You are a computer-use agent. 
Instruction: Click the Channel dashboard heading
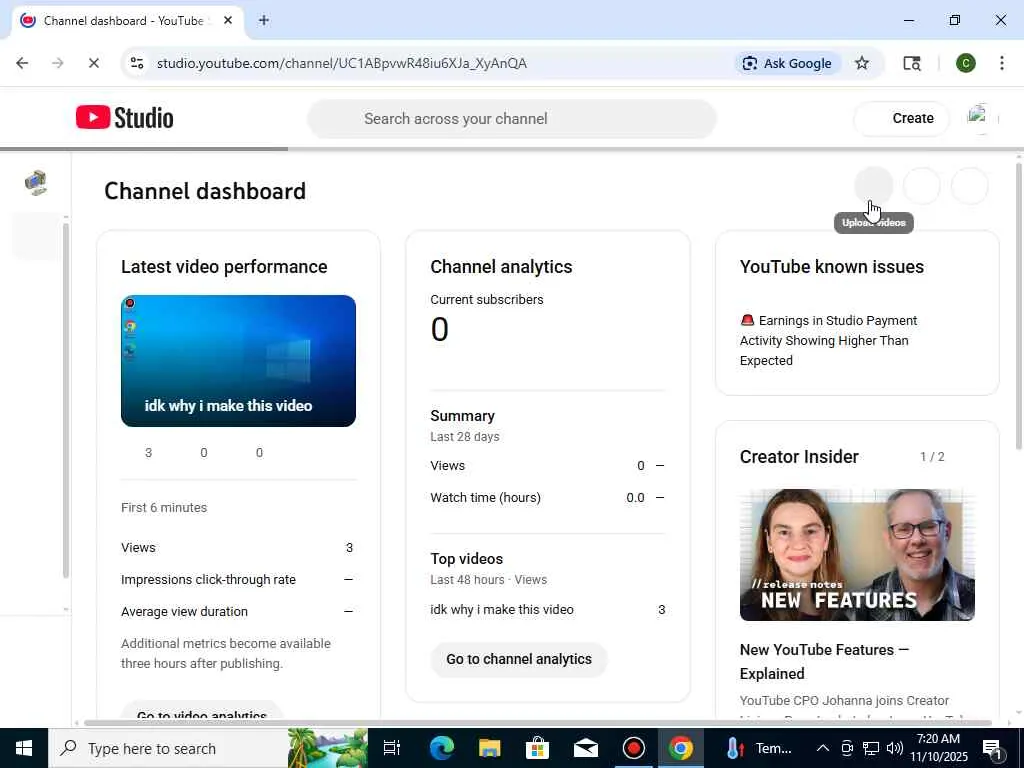pos(205,191)
